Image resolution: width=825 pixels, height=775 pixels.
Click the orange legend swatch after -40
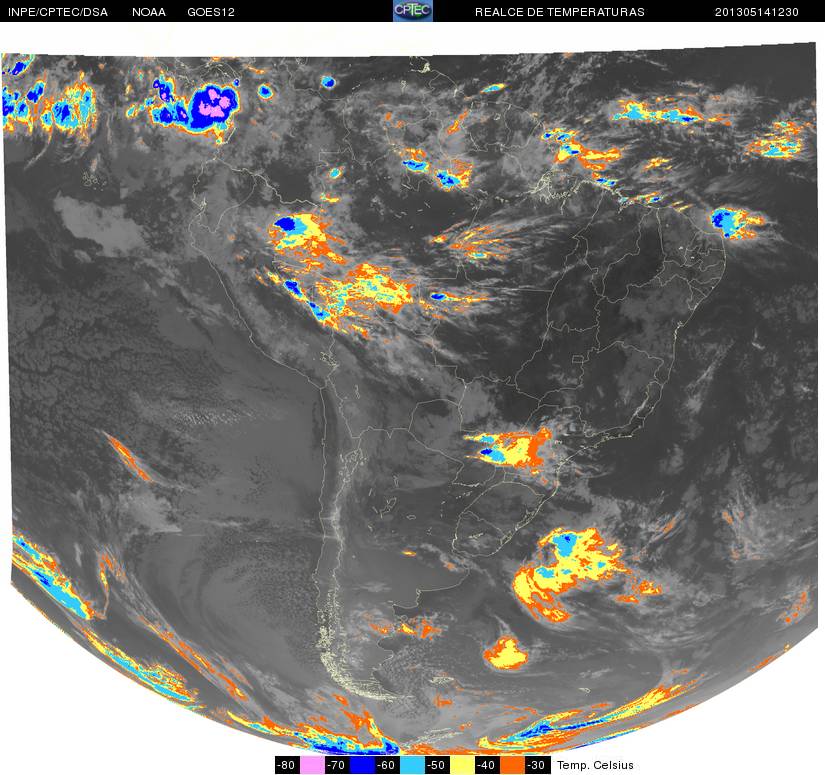[512, 765]
